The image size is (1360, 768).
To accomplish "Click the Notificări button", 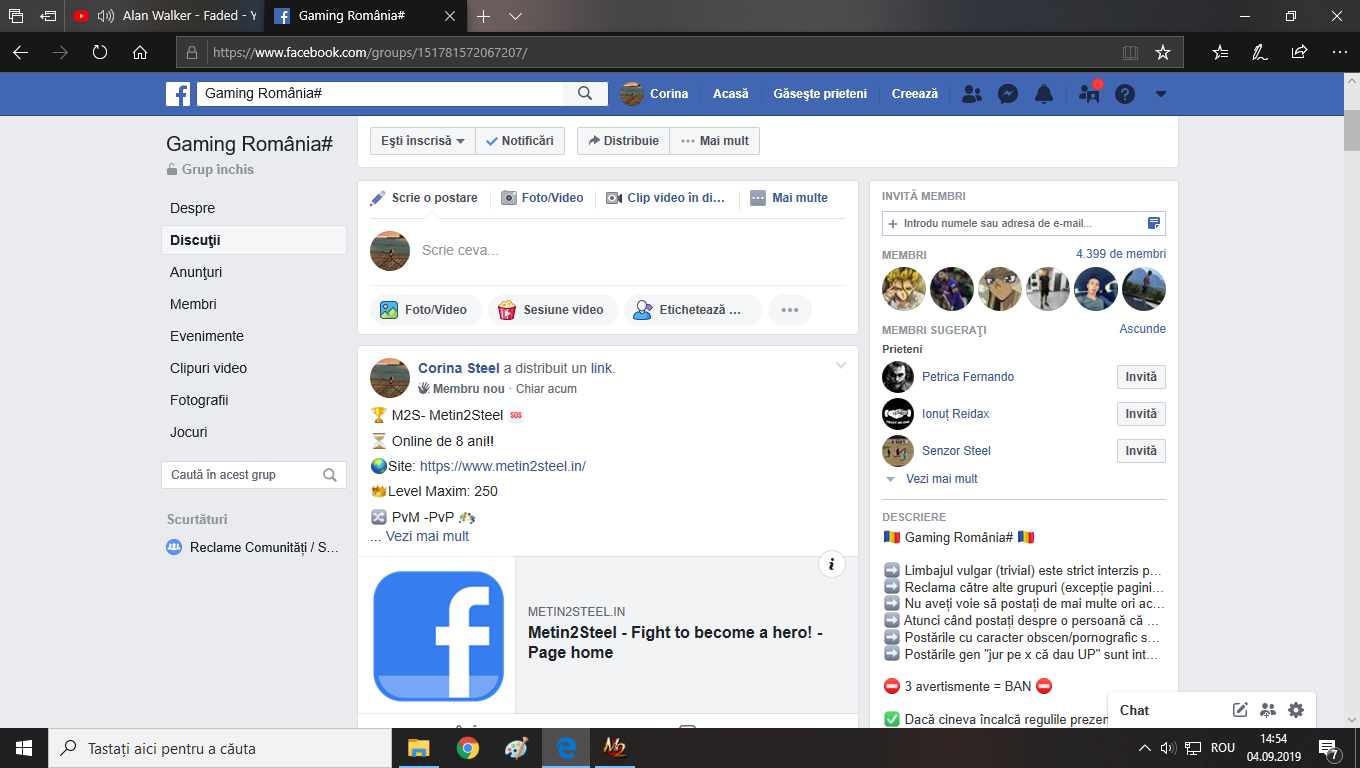I will coord(520,141).
